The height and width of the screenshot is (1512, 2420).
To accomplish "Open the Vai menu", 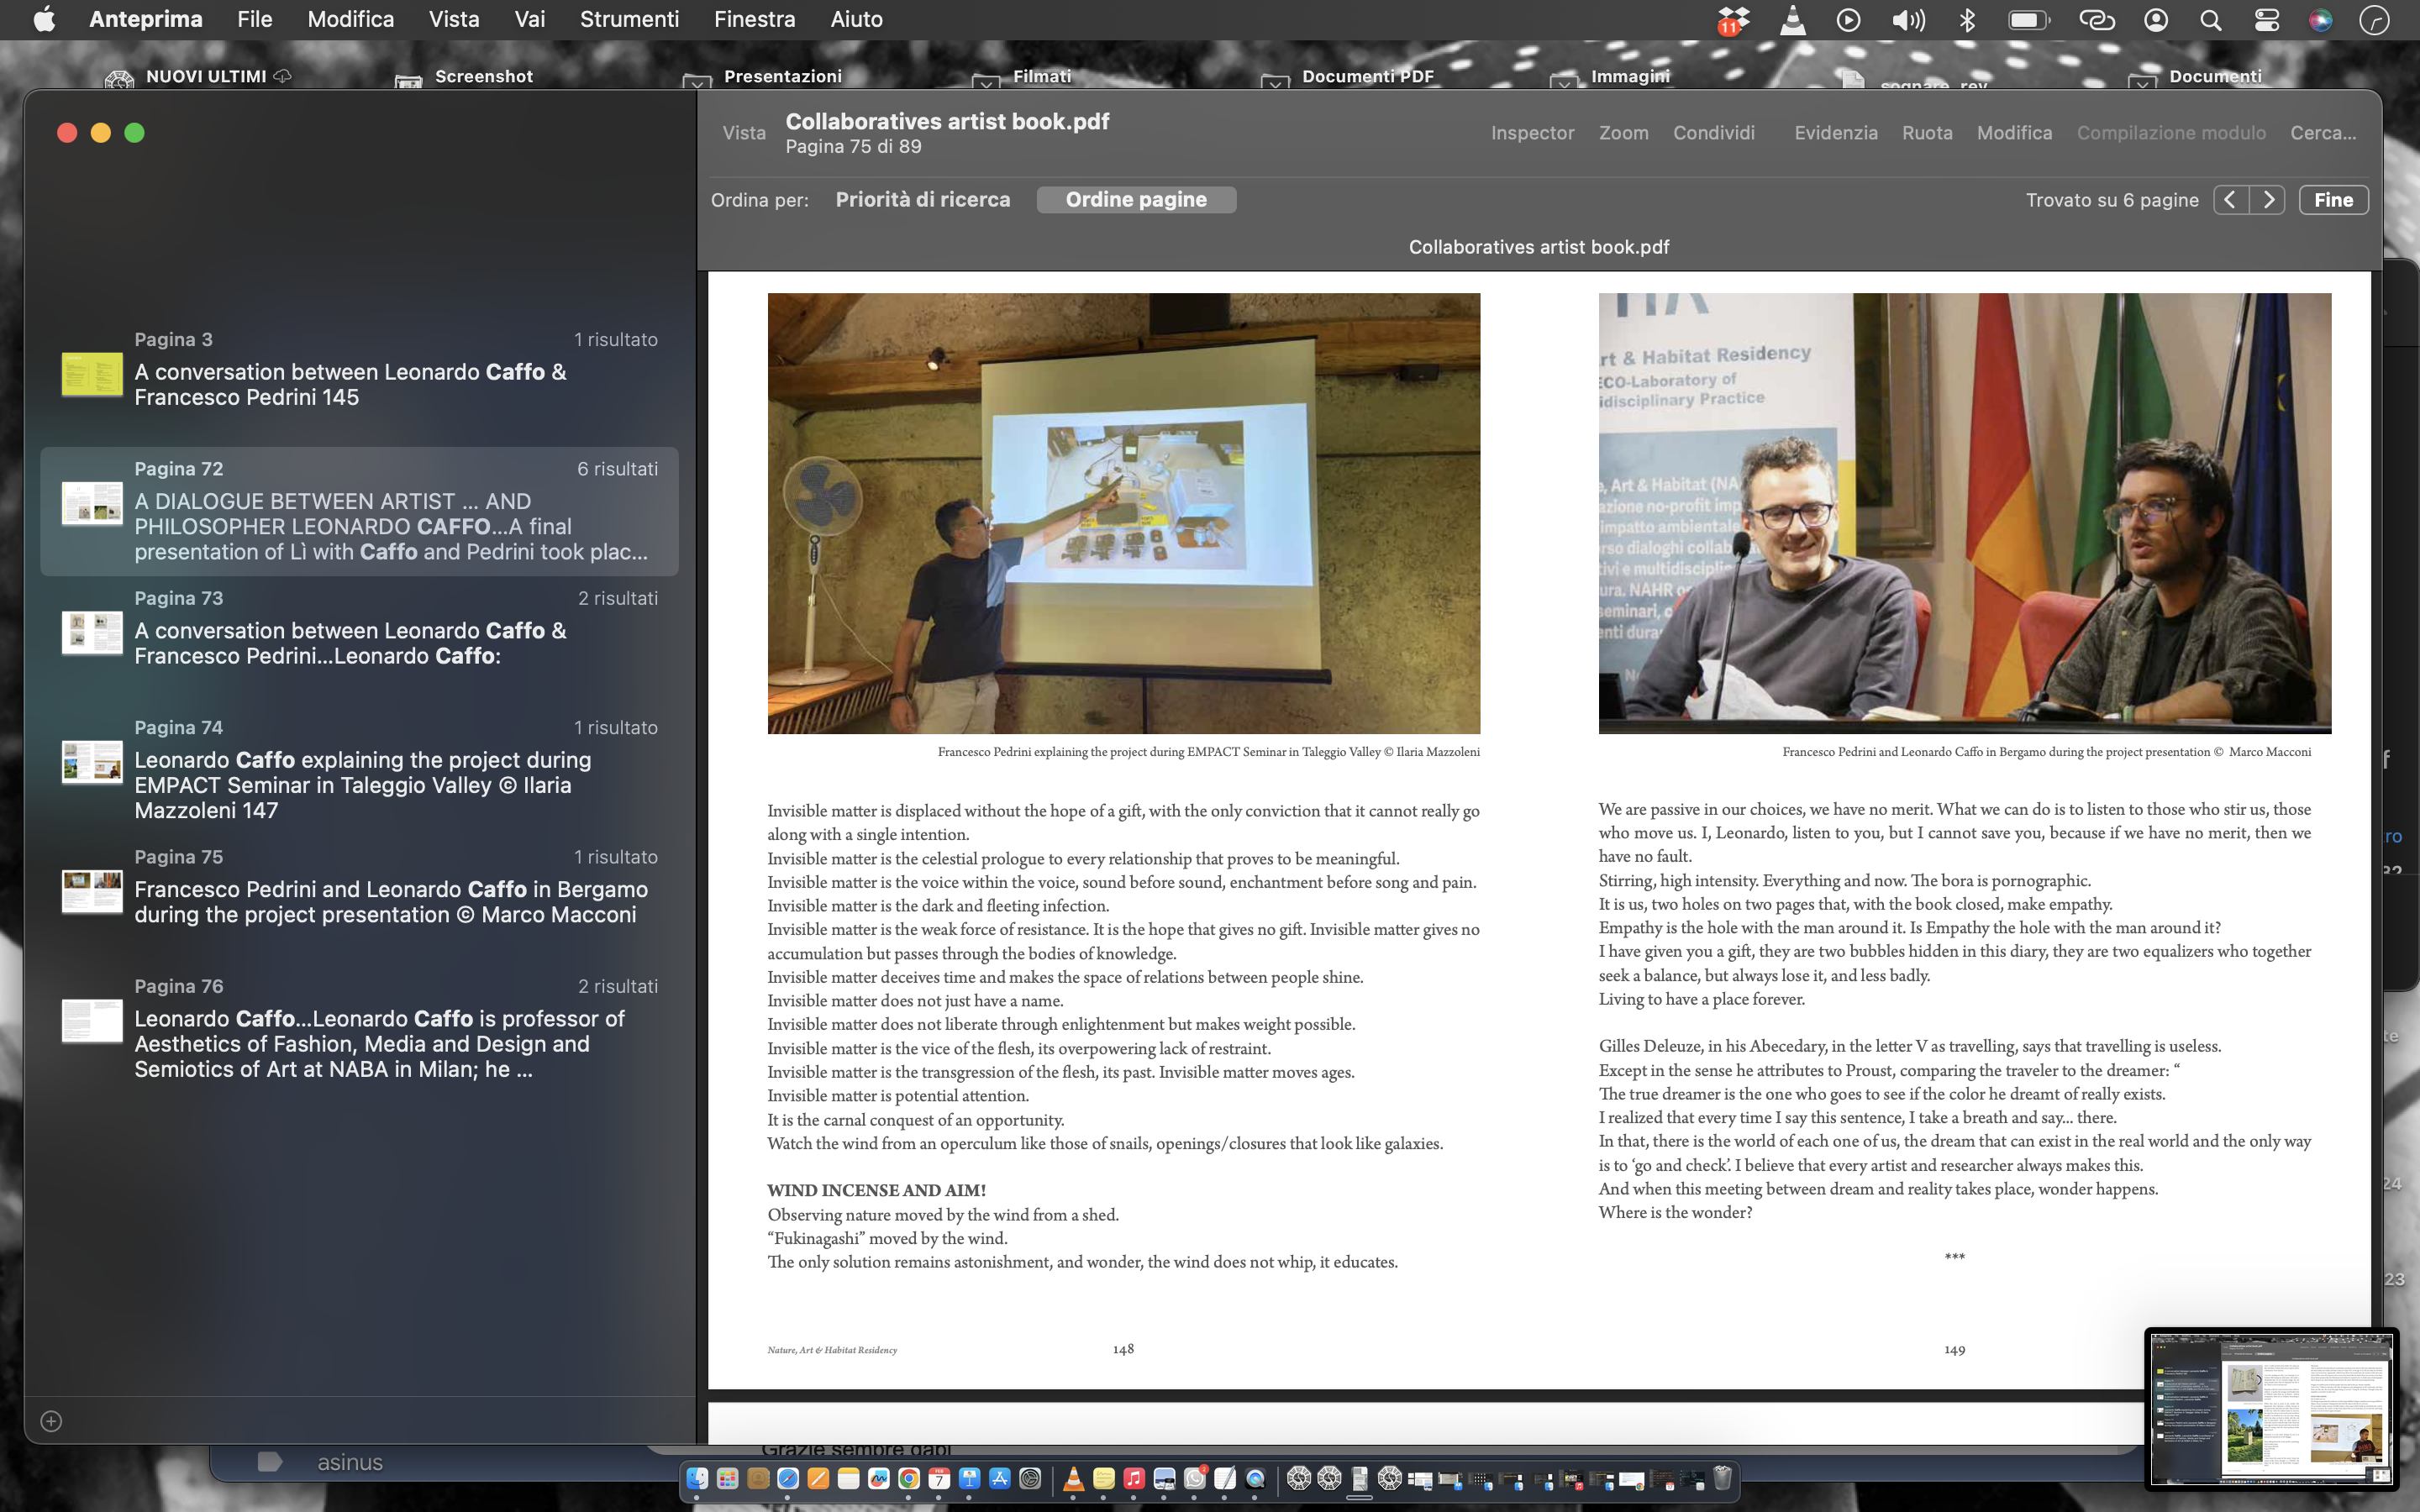I will [x=529, y=20].
